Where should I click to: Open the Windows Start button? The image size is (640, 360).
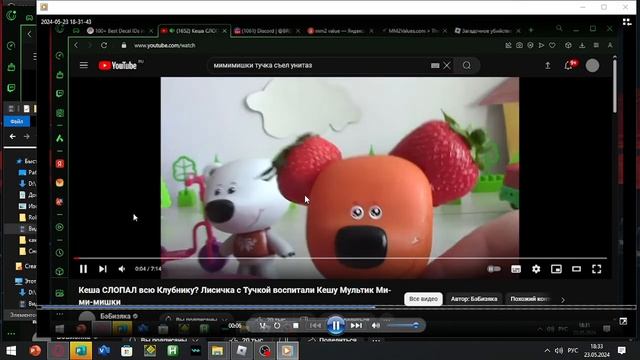[x=11, y=351]
